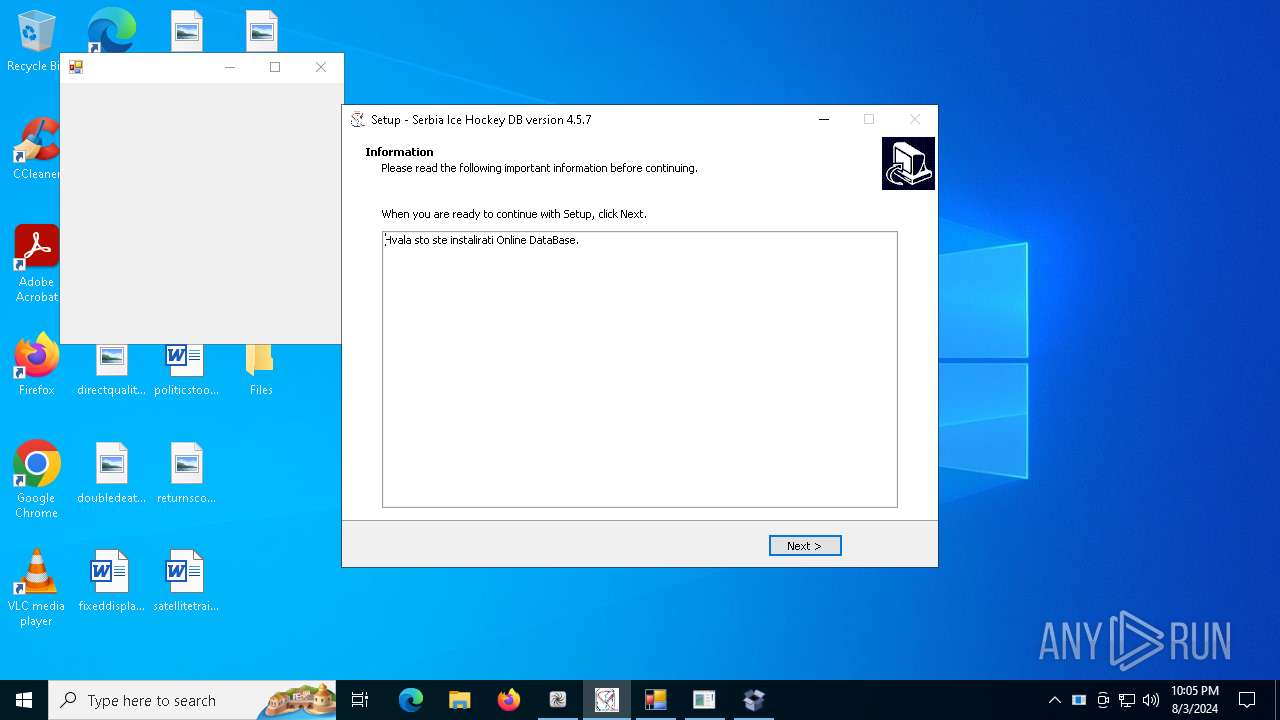This screenshot has width=1280, height=720.
Task: Show hidden system tray icons
Action: point(1054,700)
